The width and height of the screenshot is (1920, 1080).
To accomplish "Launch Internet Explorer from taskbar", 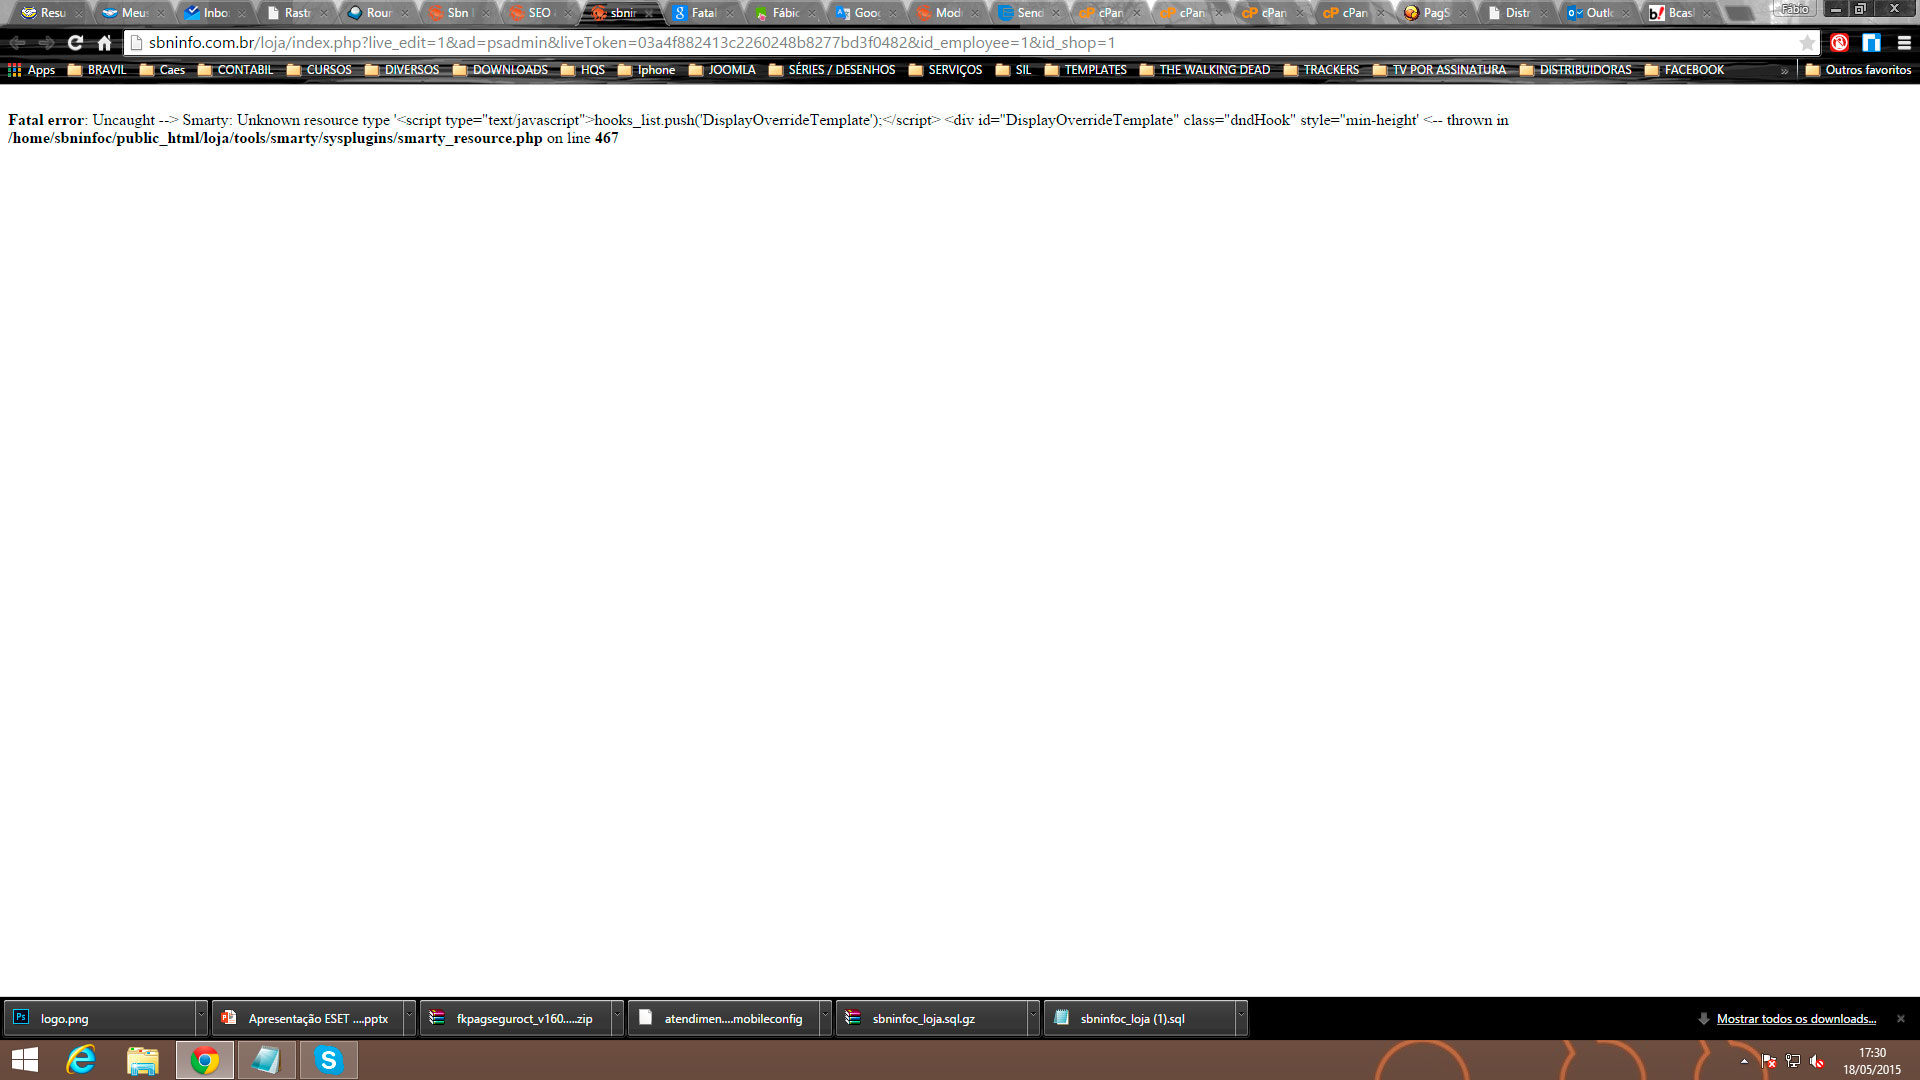I will tap(81, 1060).
